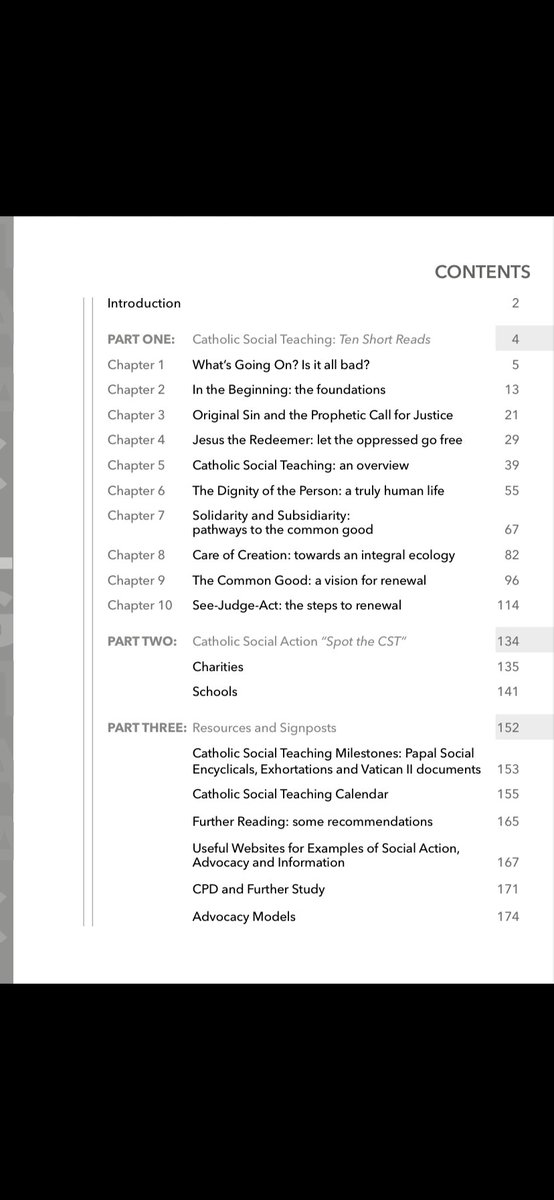Select the Chapter 4 label
554x1200 pixels.
click(136, 440)
